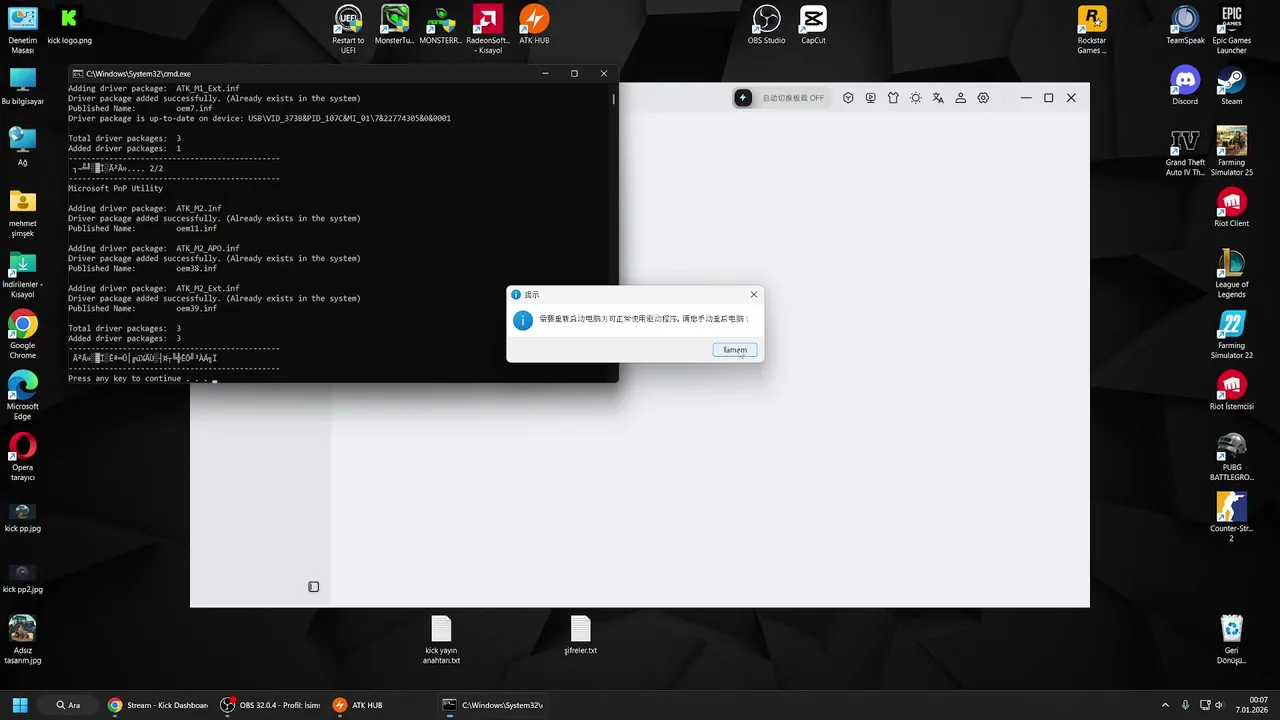Open the user account icon in ATK HUB
The height and width of the screenshot is (720, 1280).
[961, 98]
